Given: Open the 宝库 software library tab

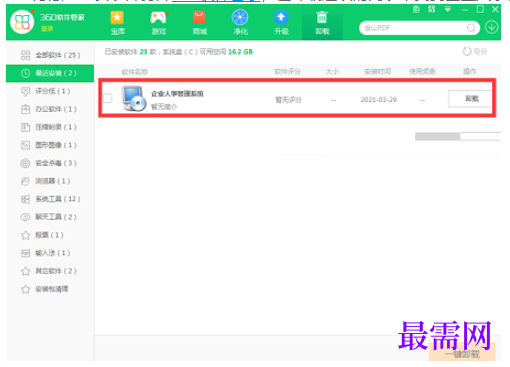Looking at the screenshot, I should 117,23.
